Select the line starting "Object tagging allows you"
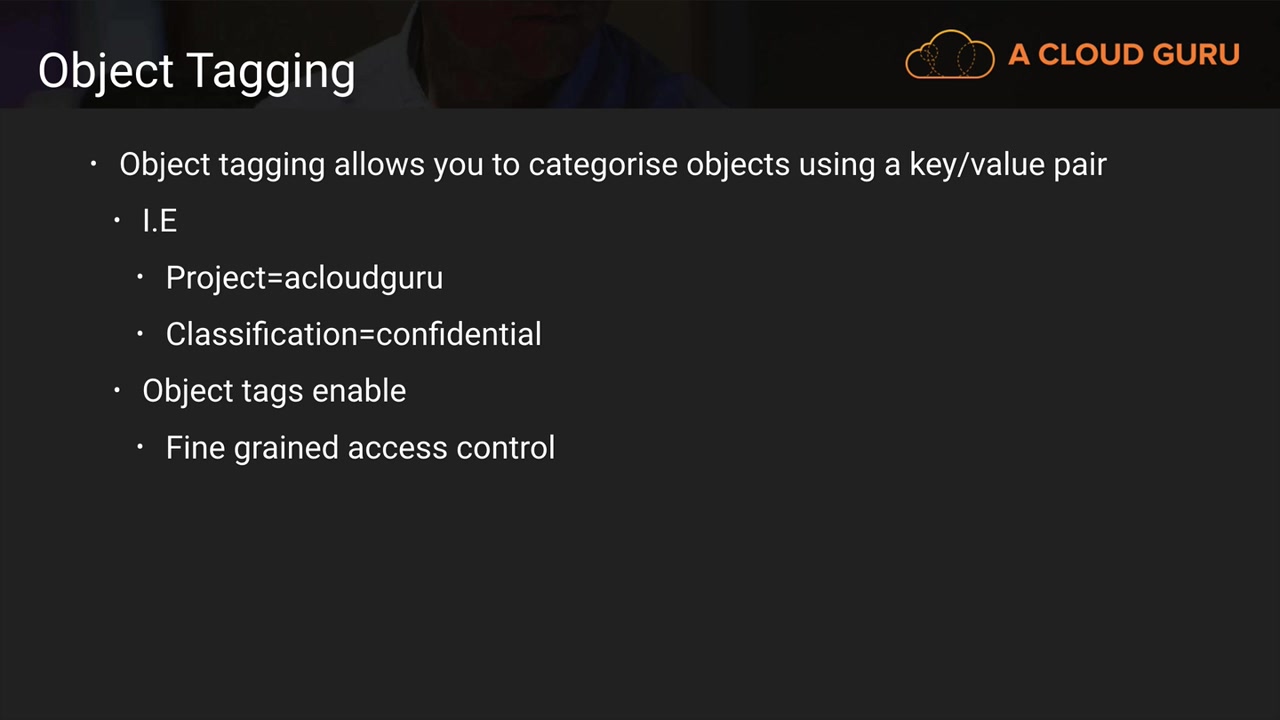1280x720 pixels. pos(612,164)
